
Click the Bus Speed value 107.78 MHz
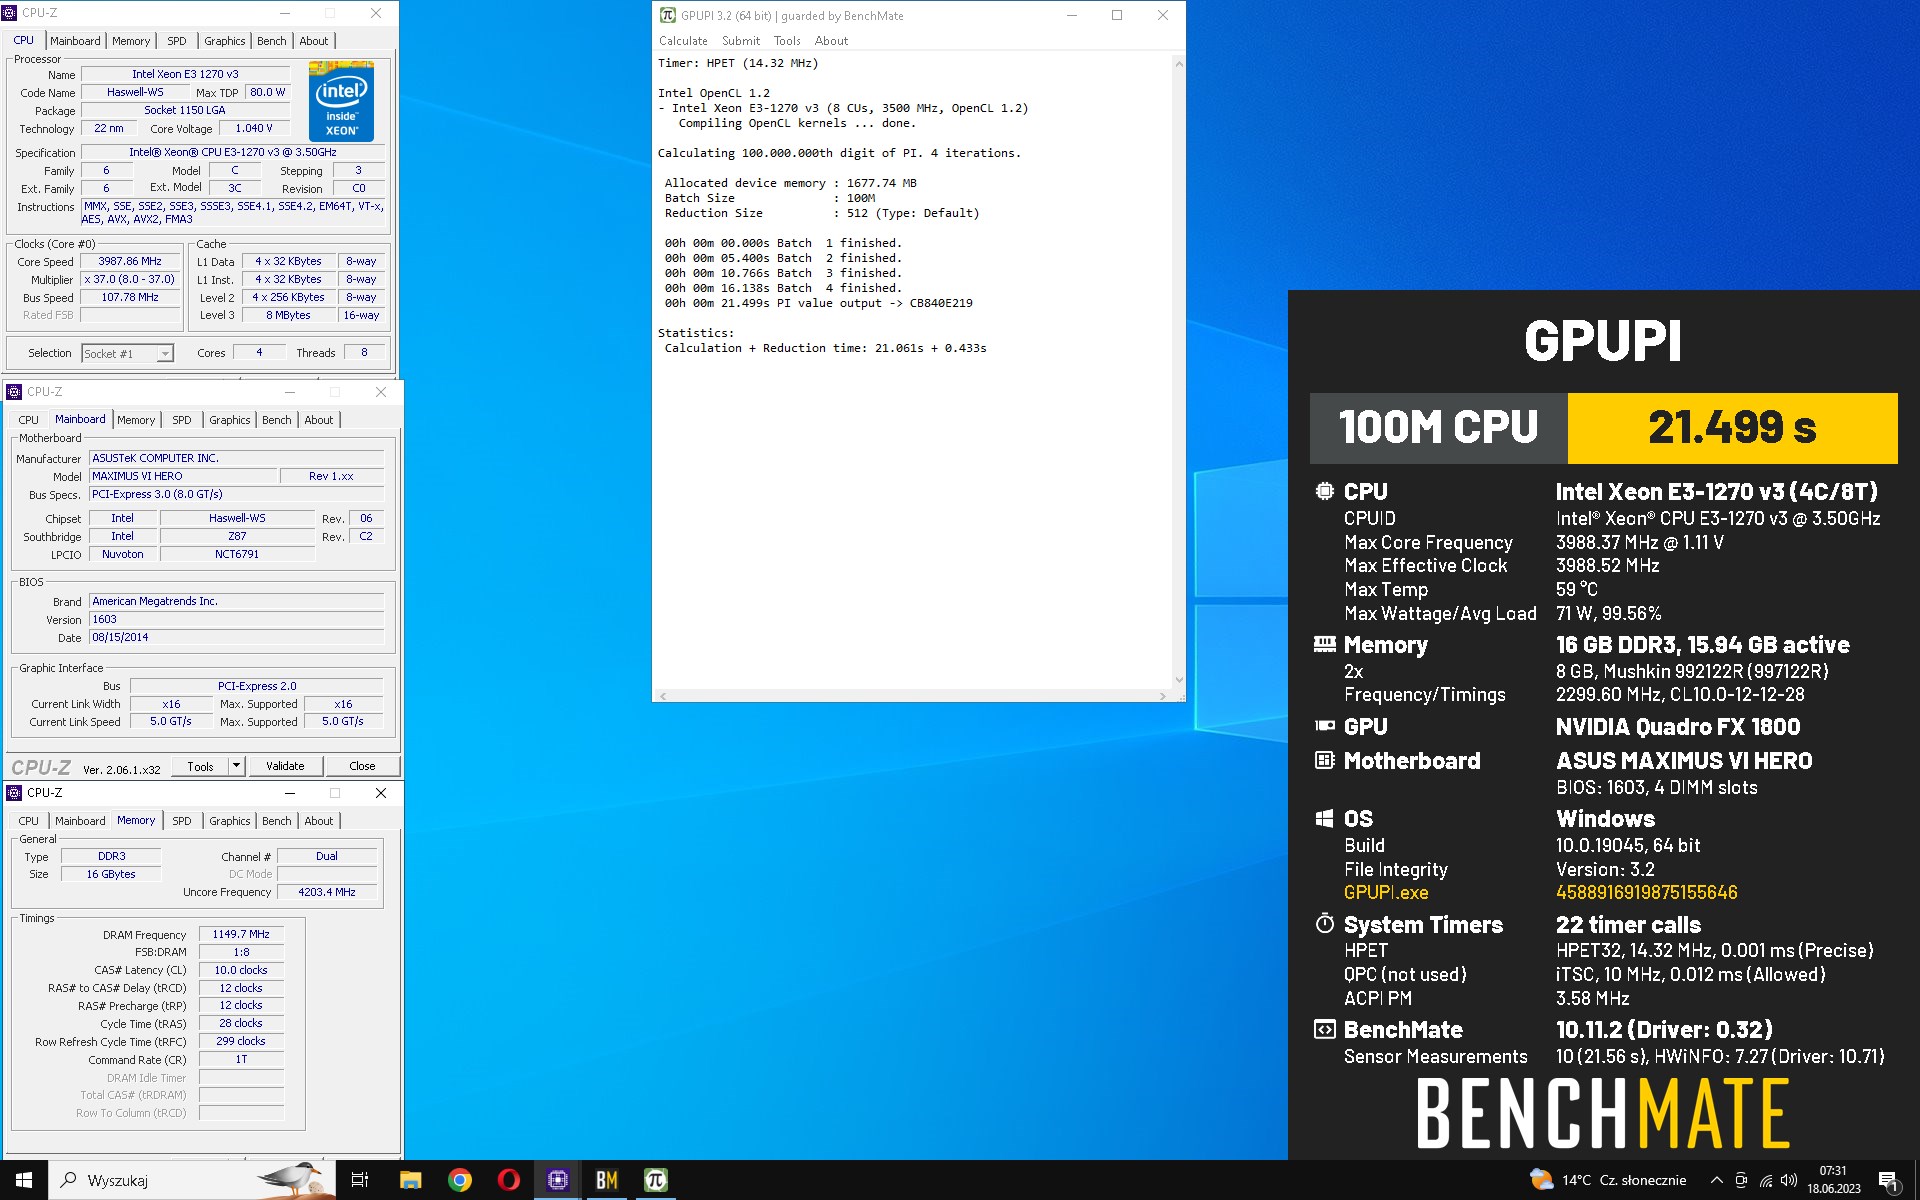(130, 298)
